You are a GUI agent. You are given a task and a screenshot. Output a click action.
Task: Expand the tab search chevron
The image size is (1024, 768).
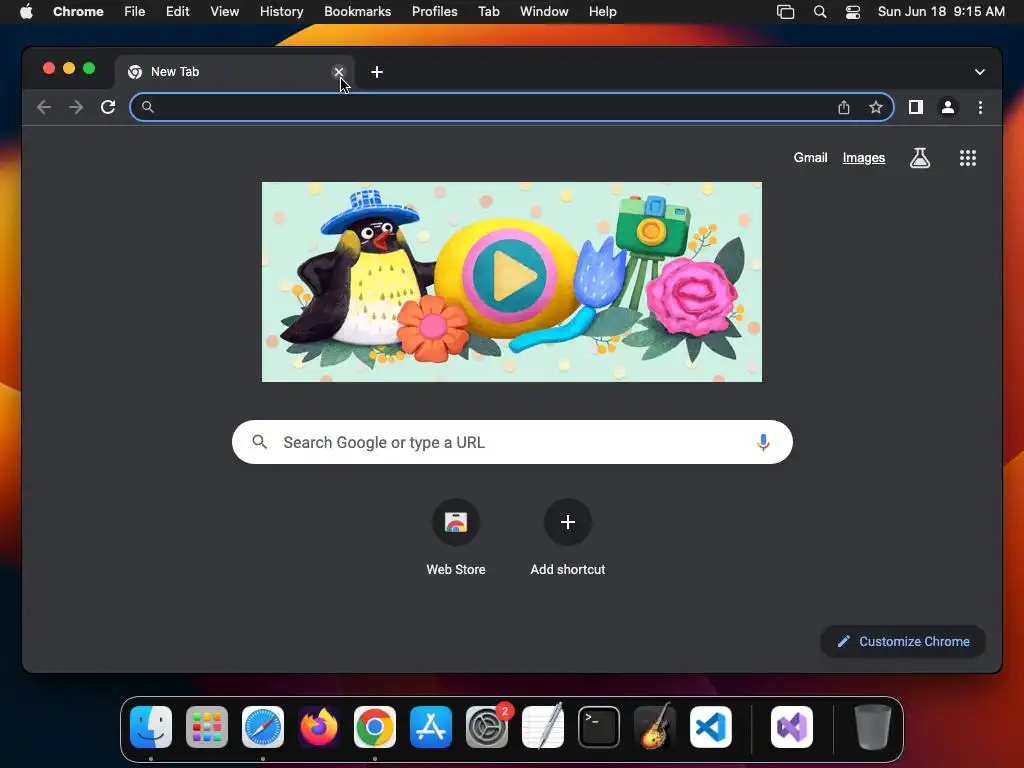tap(980, 72)
